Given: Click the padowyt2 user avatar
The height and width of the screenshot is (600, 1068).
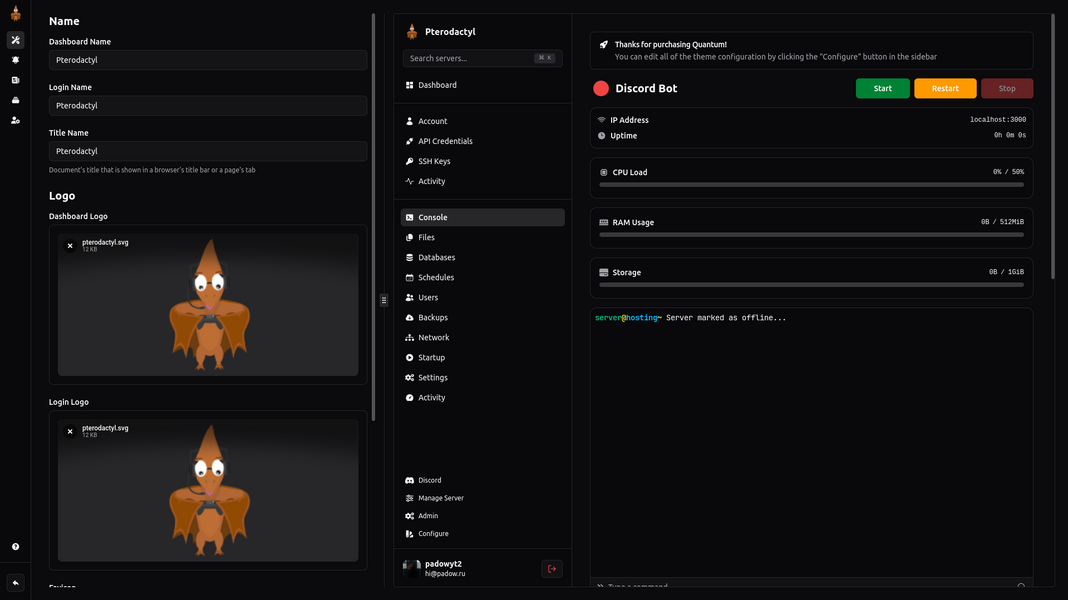Looking at the screenshot, I should pos(411,569).
